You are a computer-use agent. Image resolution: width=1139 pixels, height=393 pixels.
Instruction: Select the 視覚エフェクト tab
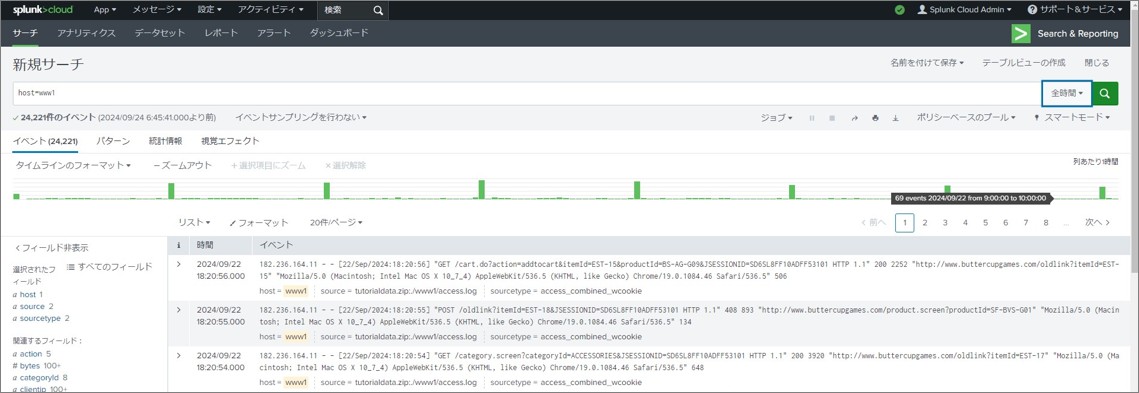tap(230, 141)
